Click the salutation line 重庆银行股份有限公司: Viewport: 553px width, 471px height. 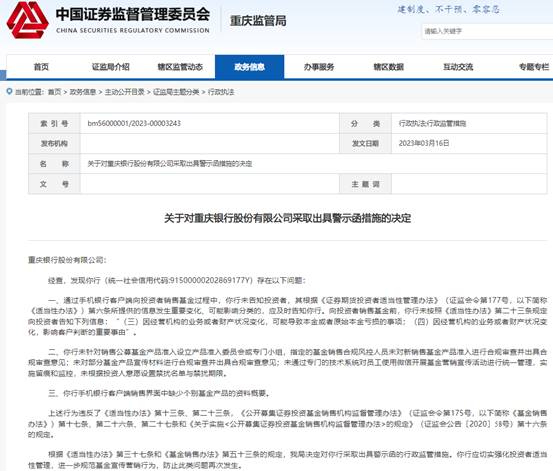(x=67, y=260)
